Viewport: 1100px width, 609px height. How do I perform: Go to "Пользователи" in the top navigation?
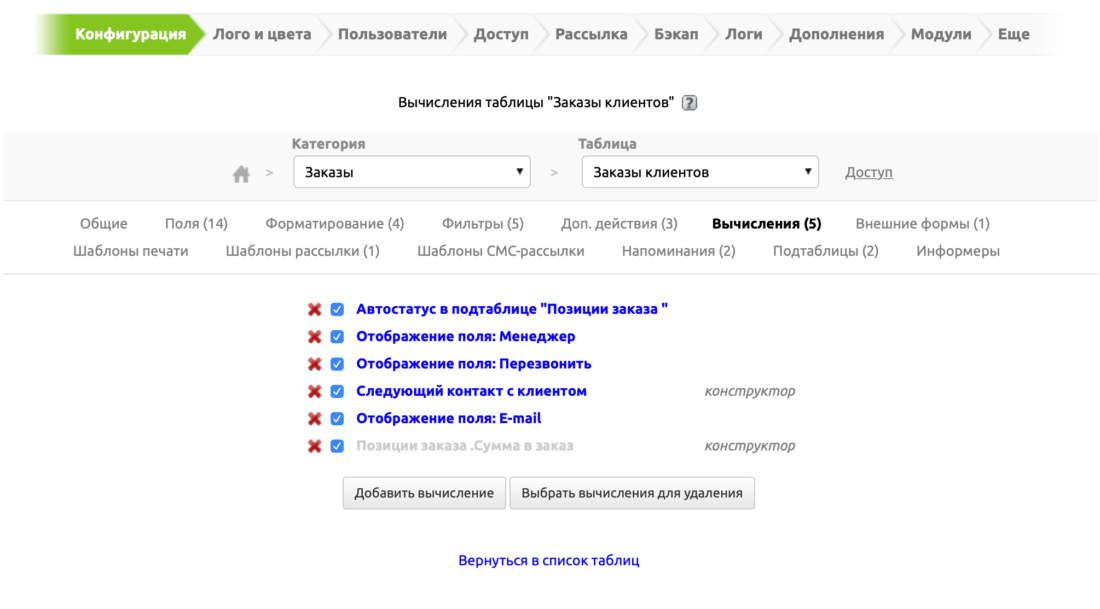[392, 34]
